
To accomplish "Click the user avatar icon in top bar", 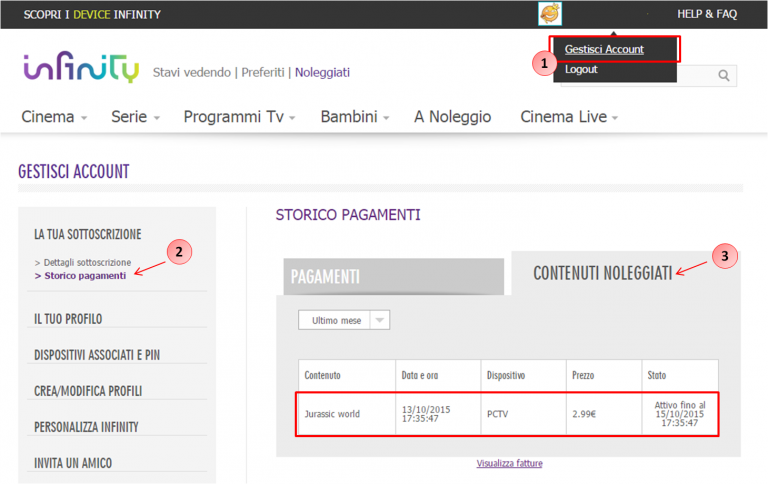I will click(x=550, y=14).
